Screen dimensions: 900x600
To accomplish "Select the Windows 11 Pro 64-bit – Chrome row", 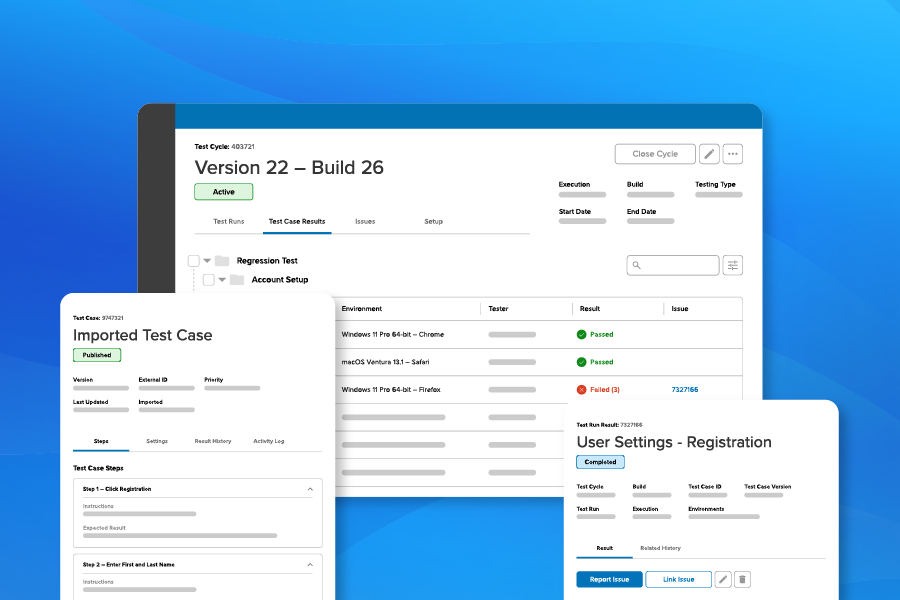I will pyautogui.click(x=538, y=334).
